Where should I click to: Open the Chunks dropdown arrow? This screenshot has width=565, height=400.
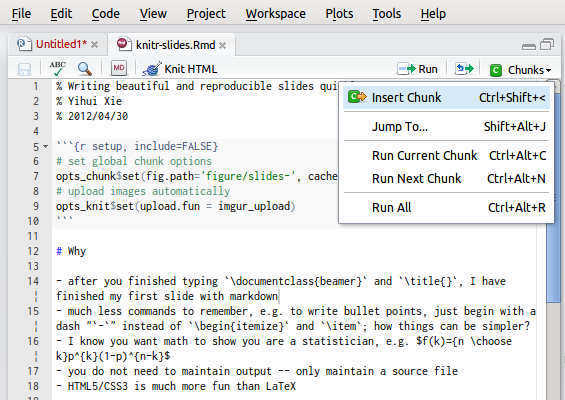click(548, 70)
